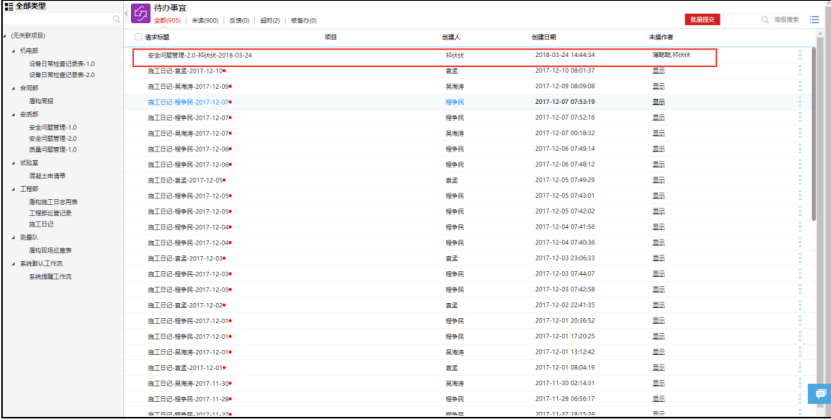This screenshot has height=420, width=831.
Task: Collapse the 系统默认工作流 tree node
Action: (x=14, y=264)
